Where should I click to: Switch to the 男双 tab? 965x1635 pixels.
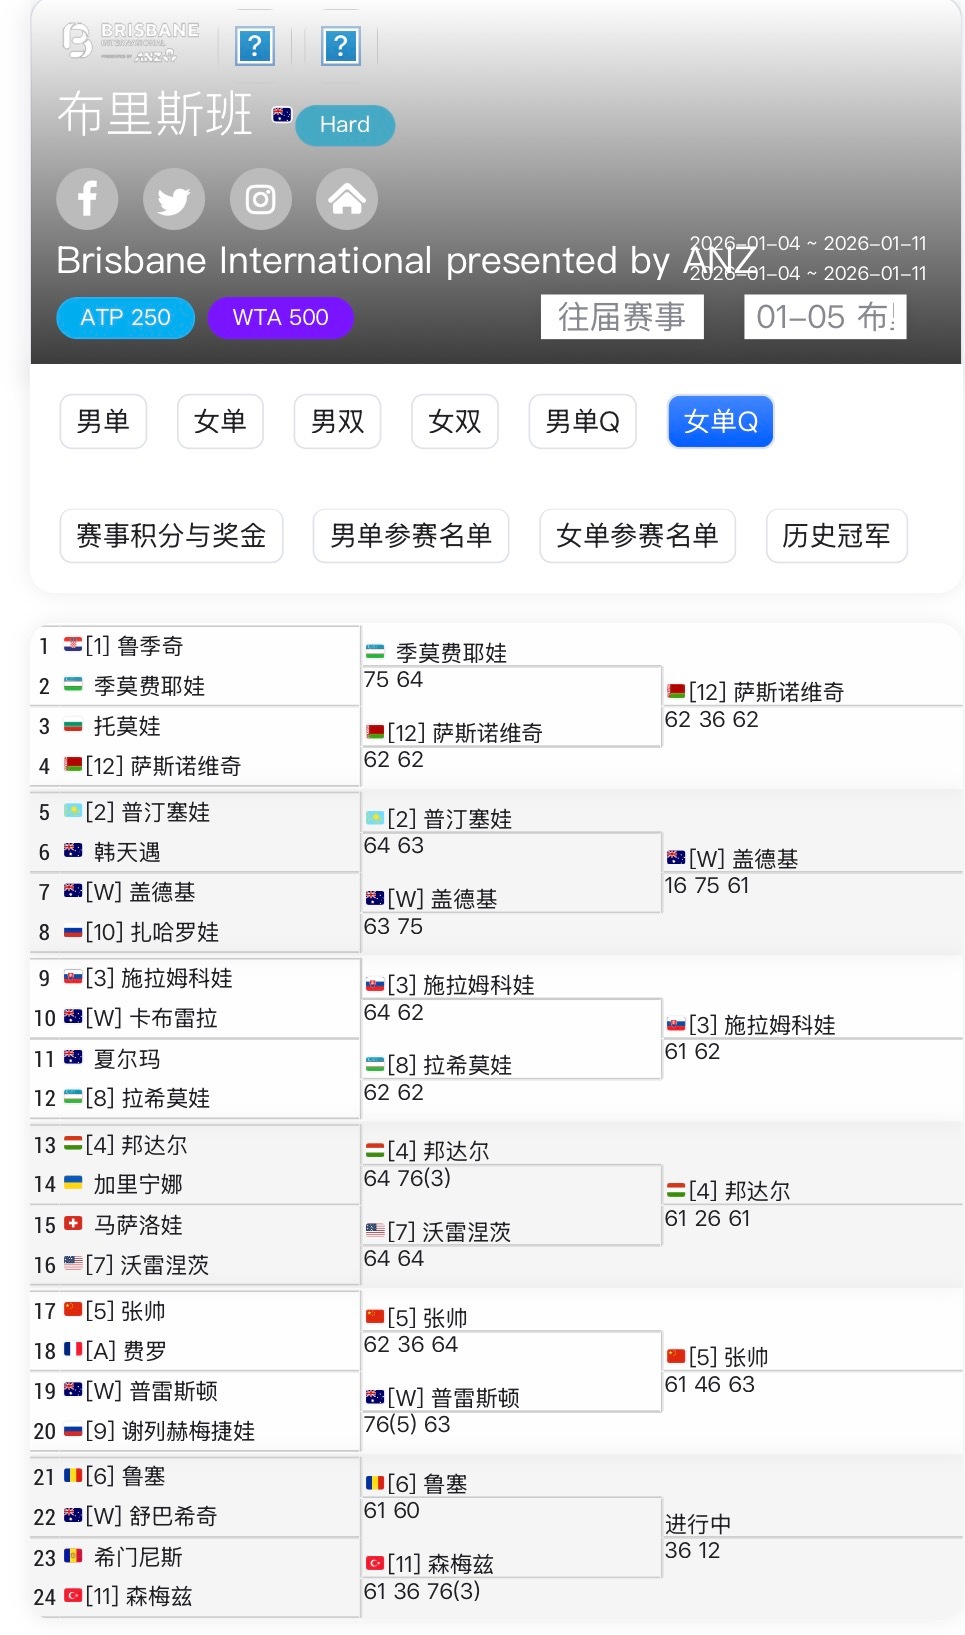tap(338, 421)
